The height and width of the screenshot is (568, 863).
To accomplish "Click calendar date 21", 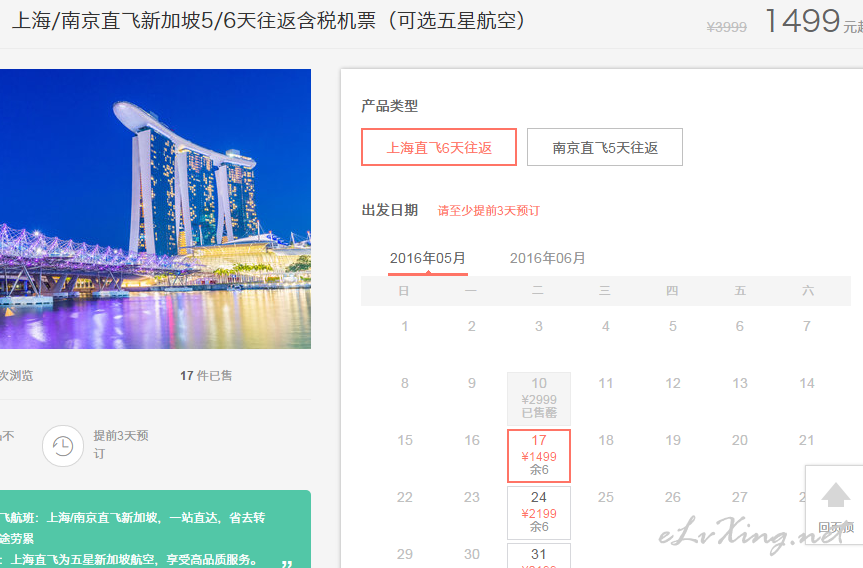I will tap(807, 440).
